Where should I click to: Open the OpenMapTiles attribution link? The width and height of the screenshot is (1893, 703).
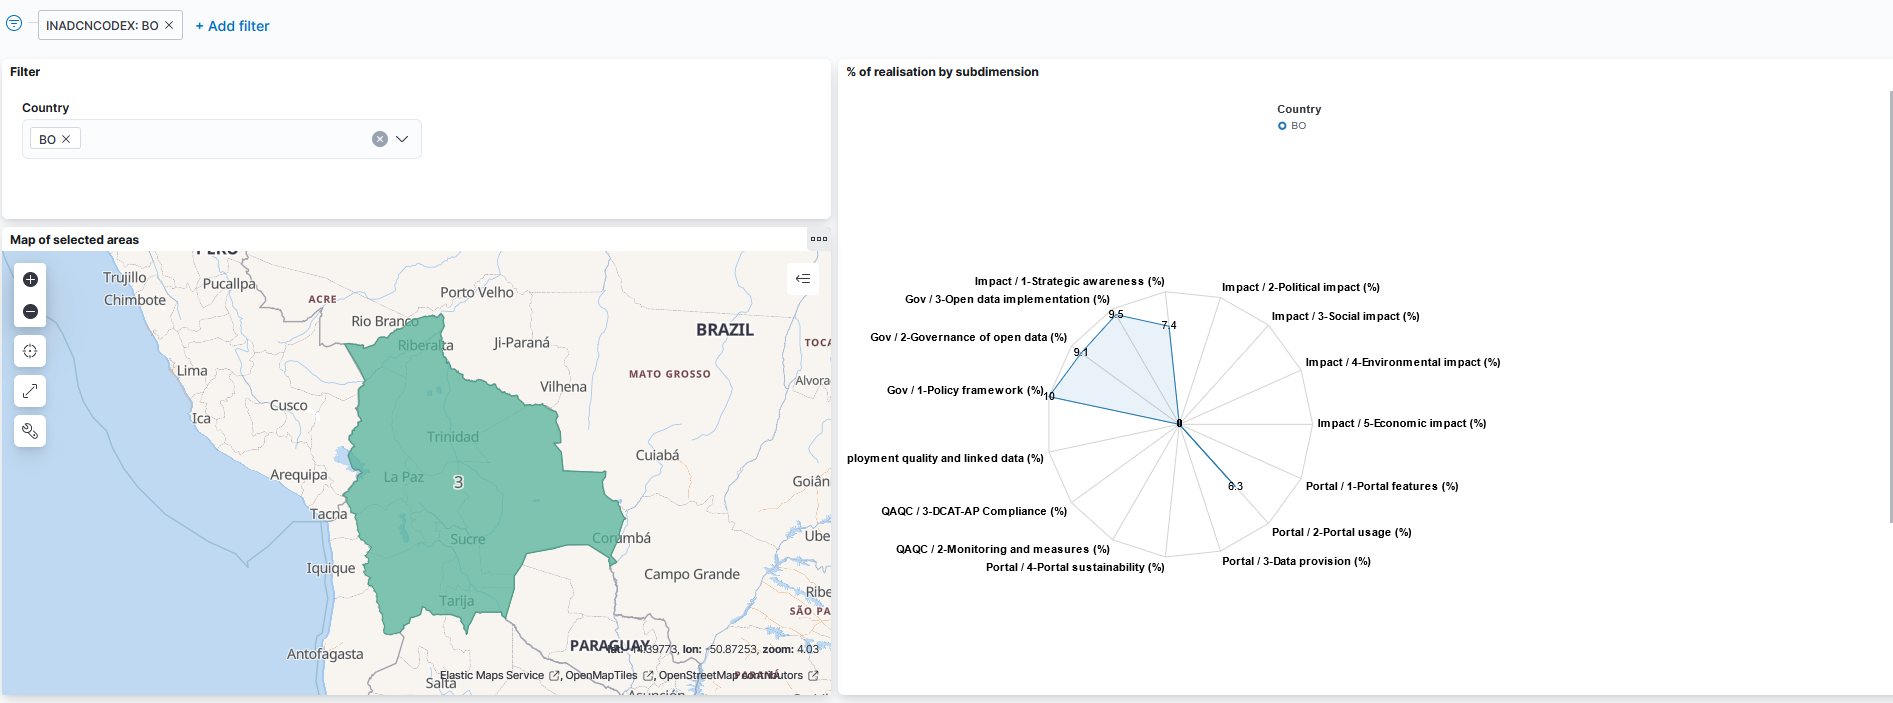[601, 676]
